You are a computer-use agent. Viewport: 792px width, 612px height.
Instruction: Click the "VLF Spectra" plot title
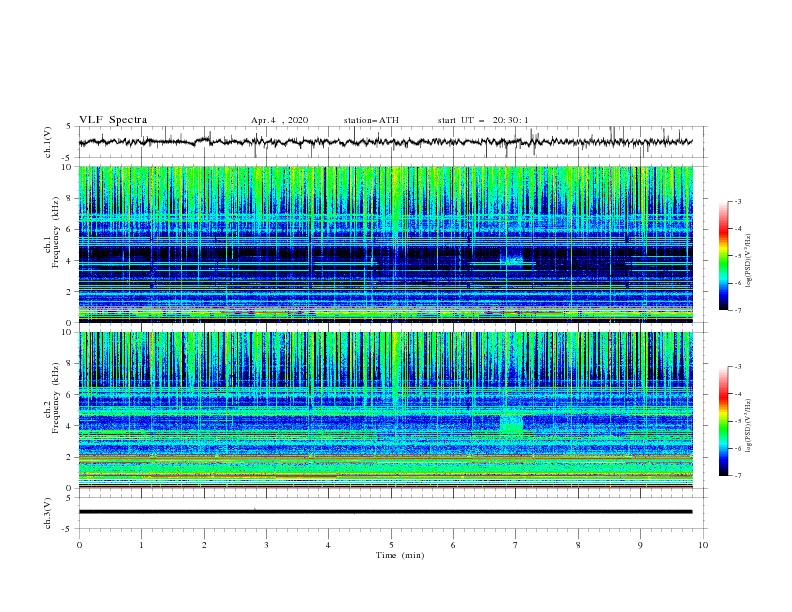(x=113, y=120)
